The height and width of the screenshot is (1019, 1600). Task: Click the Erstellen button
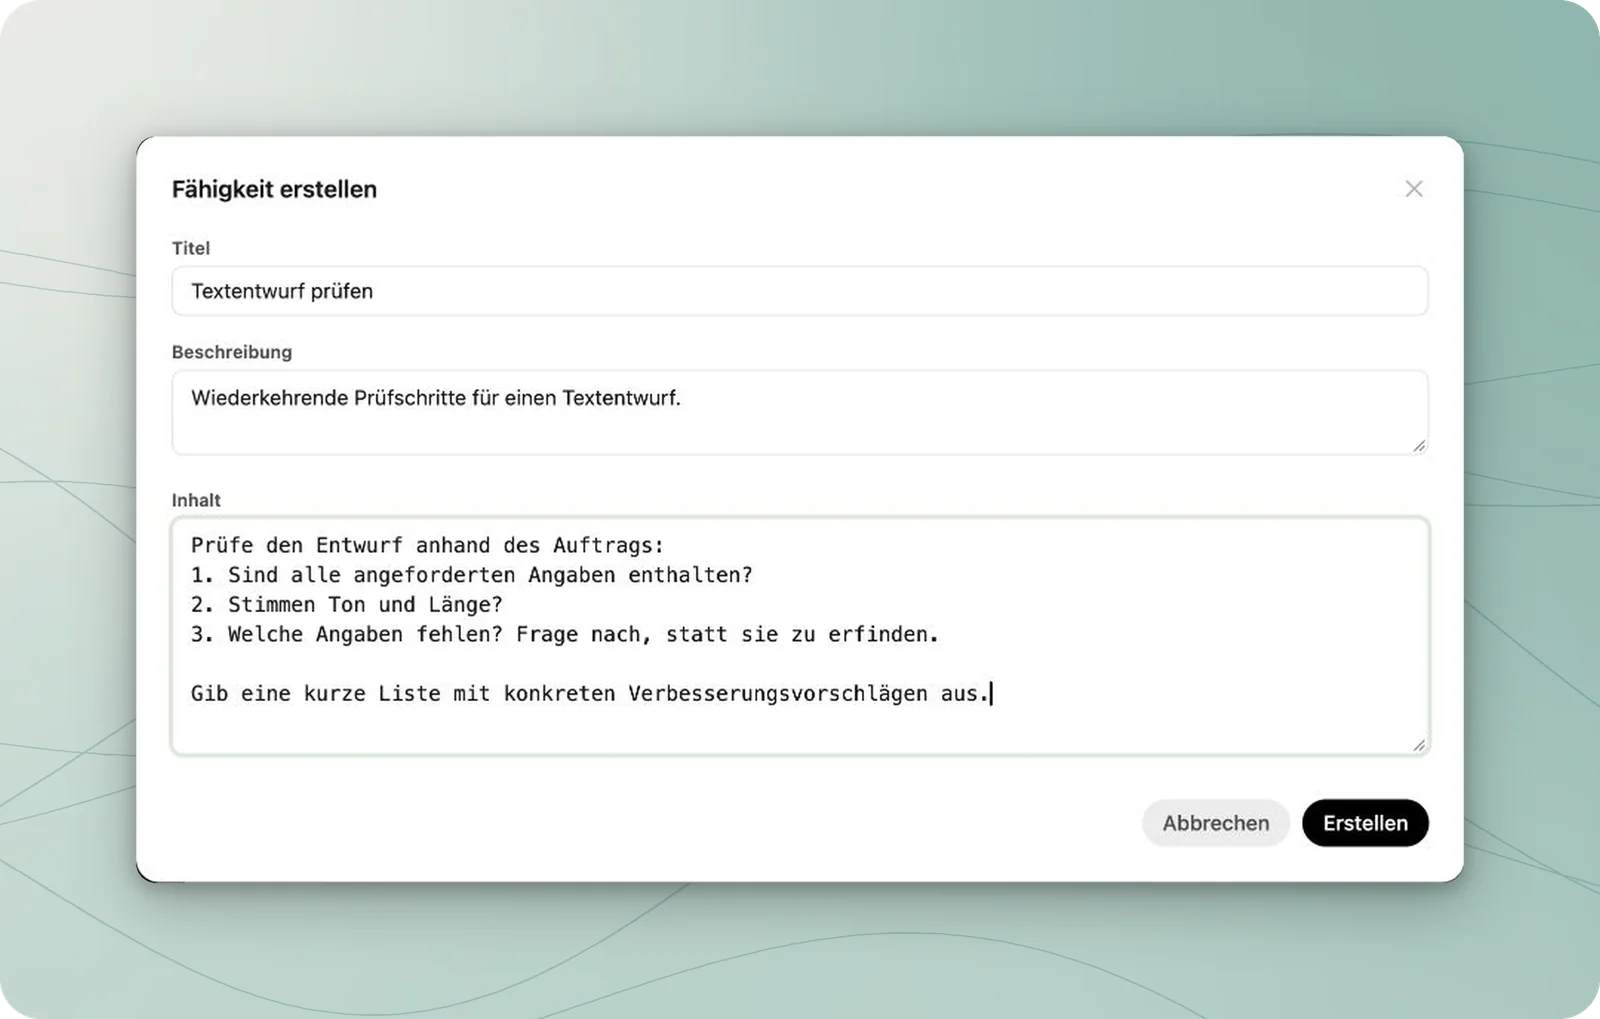click(x=1365, y=823)
